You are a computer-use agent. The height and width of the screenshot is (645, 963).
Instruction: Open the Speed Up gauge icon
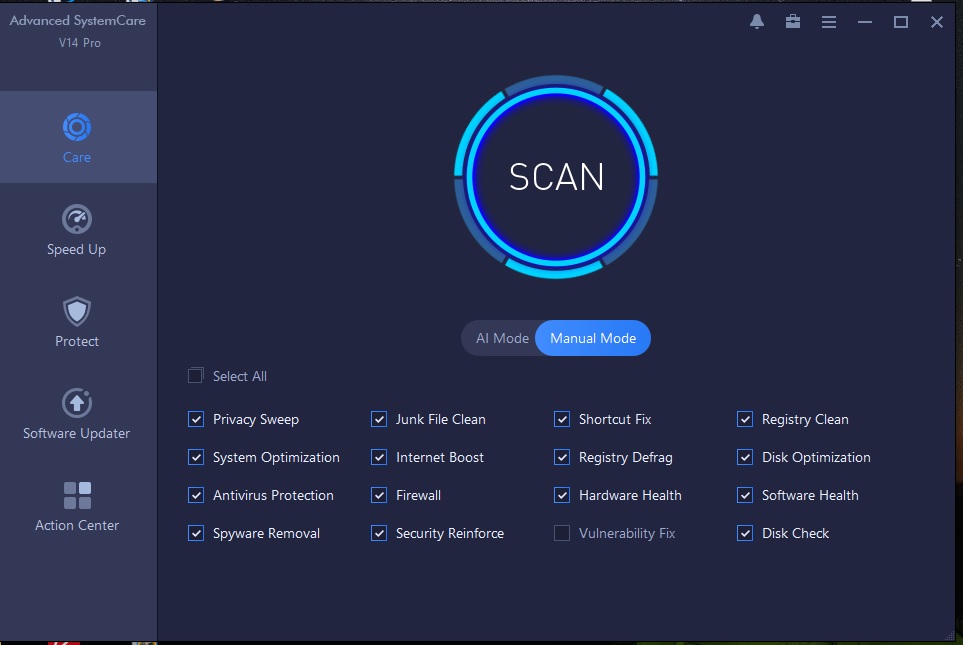pos(77,219)
